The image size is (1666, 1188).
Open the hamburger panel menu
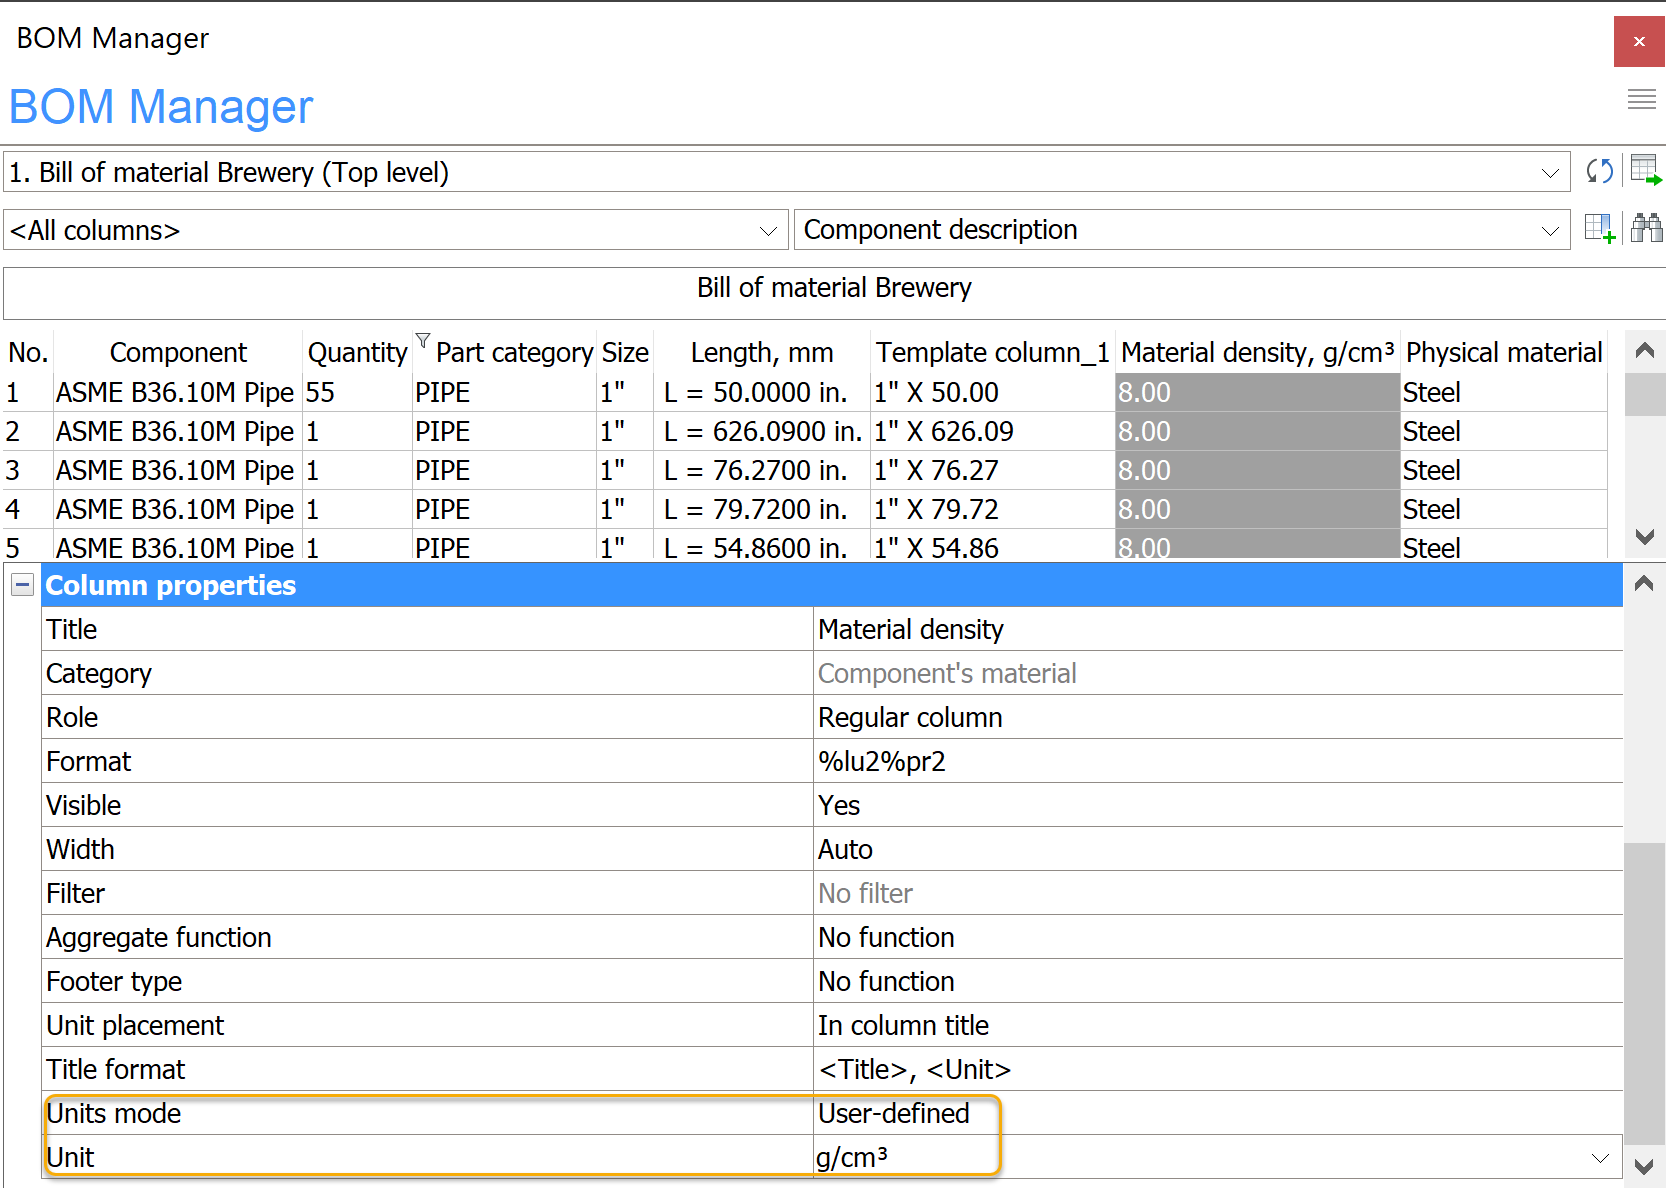(1641, 99)
